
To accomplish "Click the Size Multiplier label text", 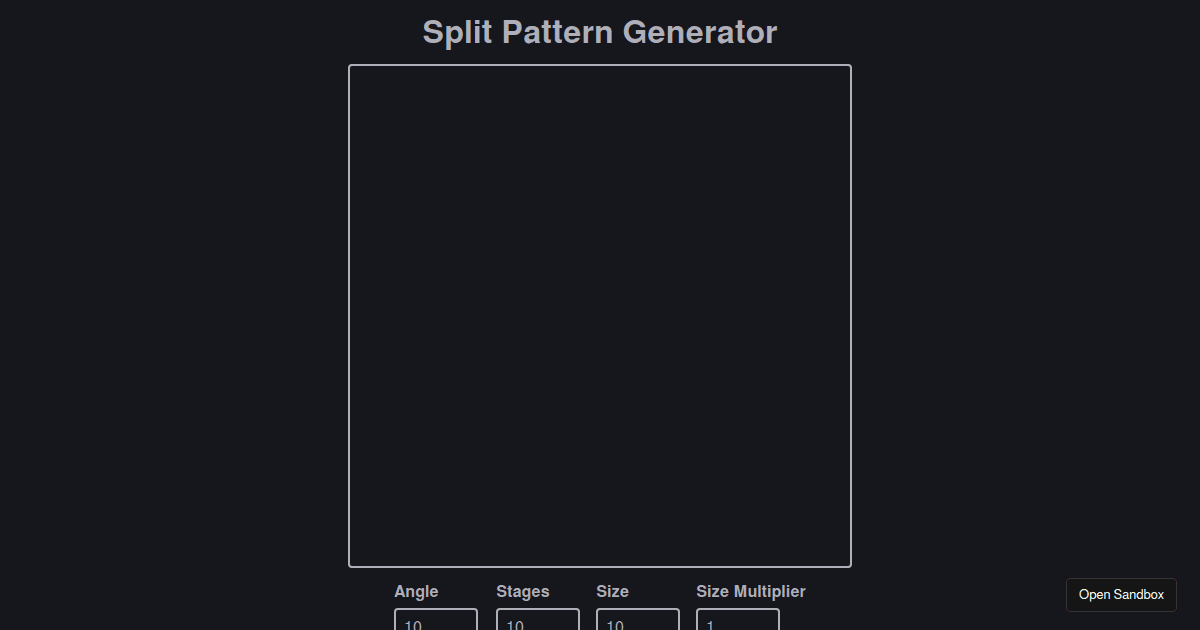I will [x=750, y=591].
